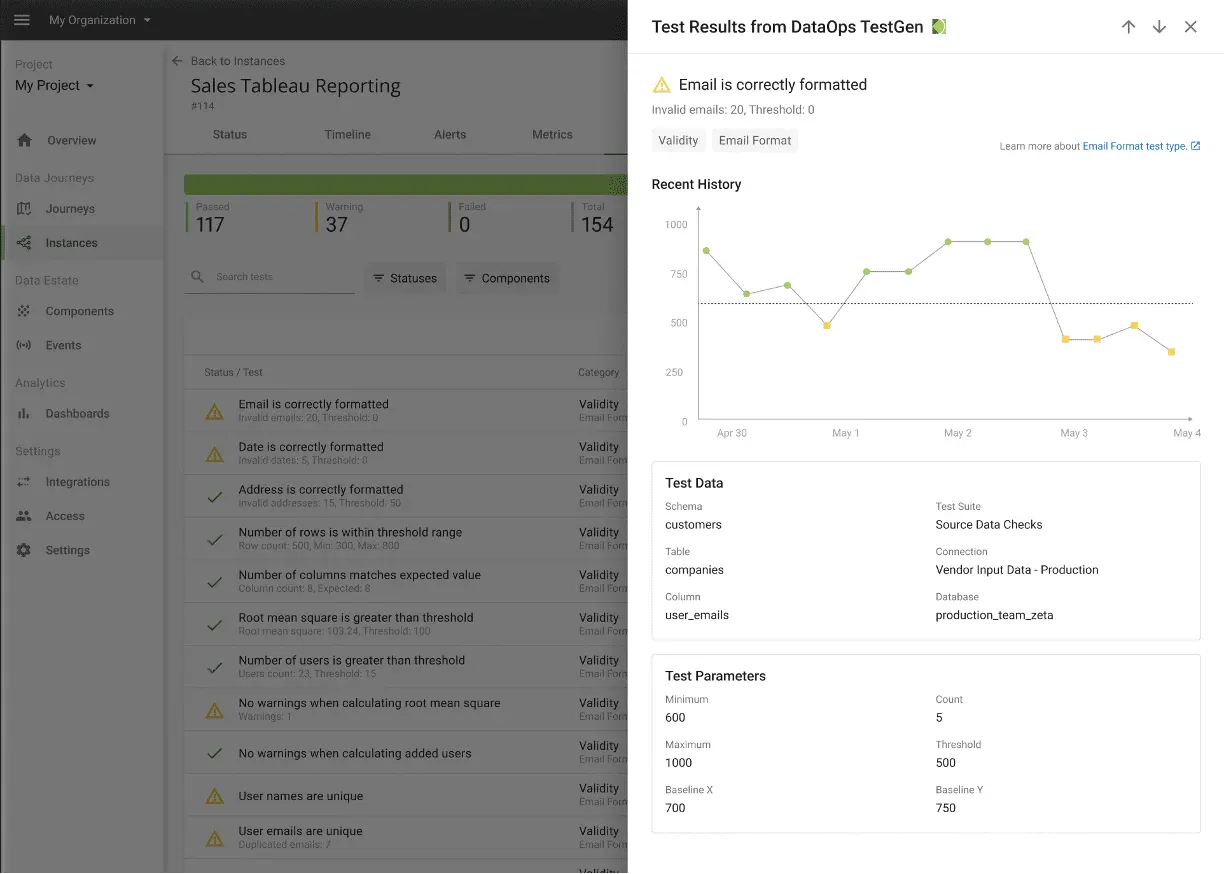
Task: Open the hamburger navigation menu
Action: coord(22,20)
